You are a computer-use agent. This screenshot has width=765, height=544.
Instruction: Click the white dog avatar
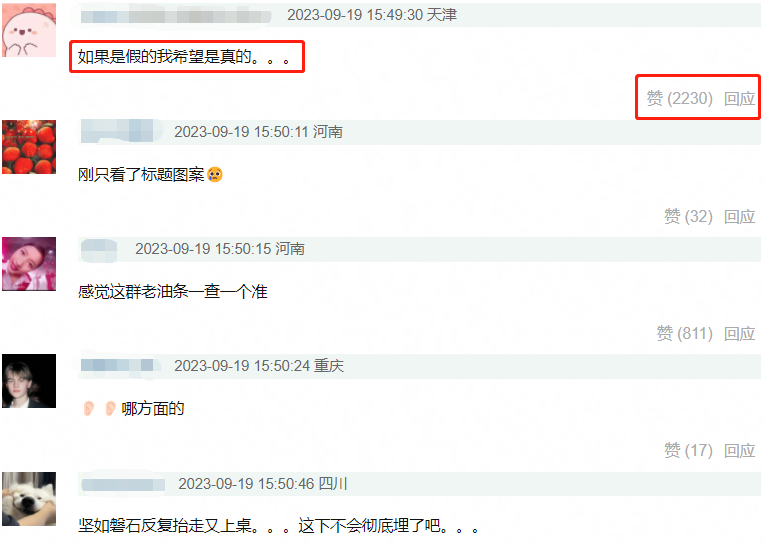(x=29, y=499)
